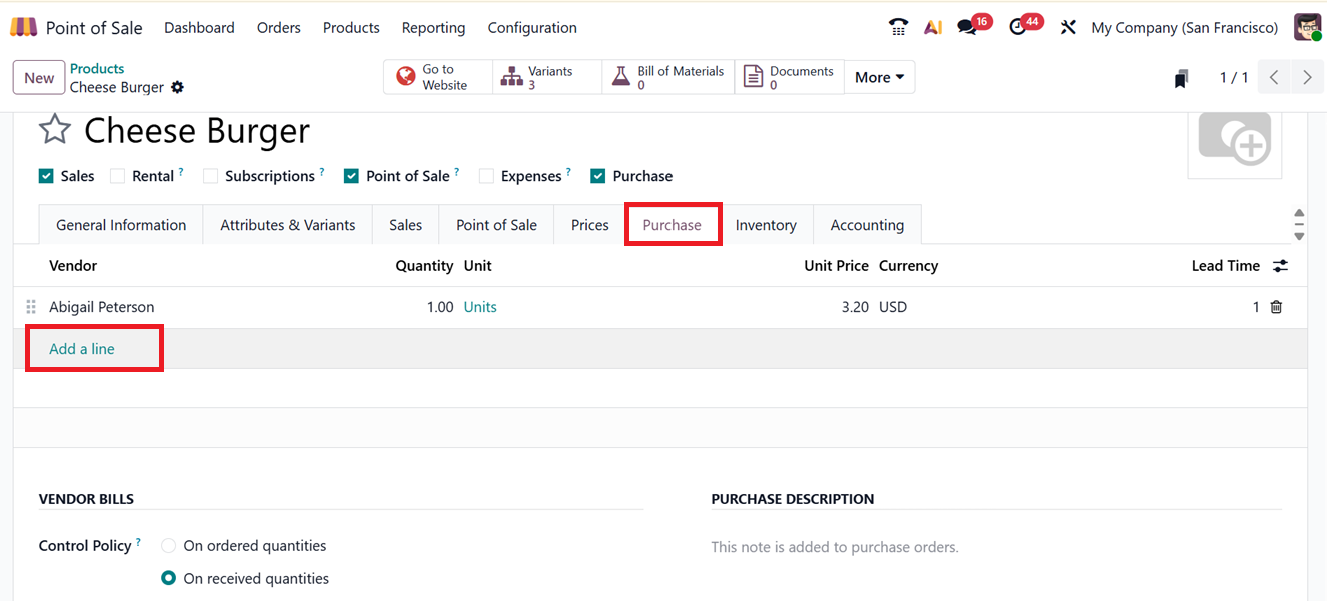Open the More dropdown in the button bar

(878, 77)
